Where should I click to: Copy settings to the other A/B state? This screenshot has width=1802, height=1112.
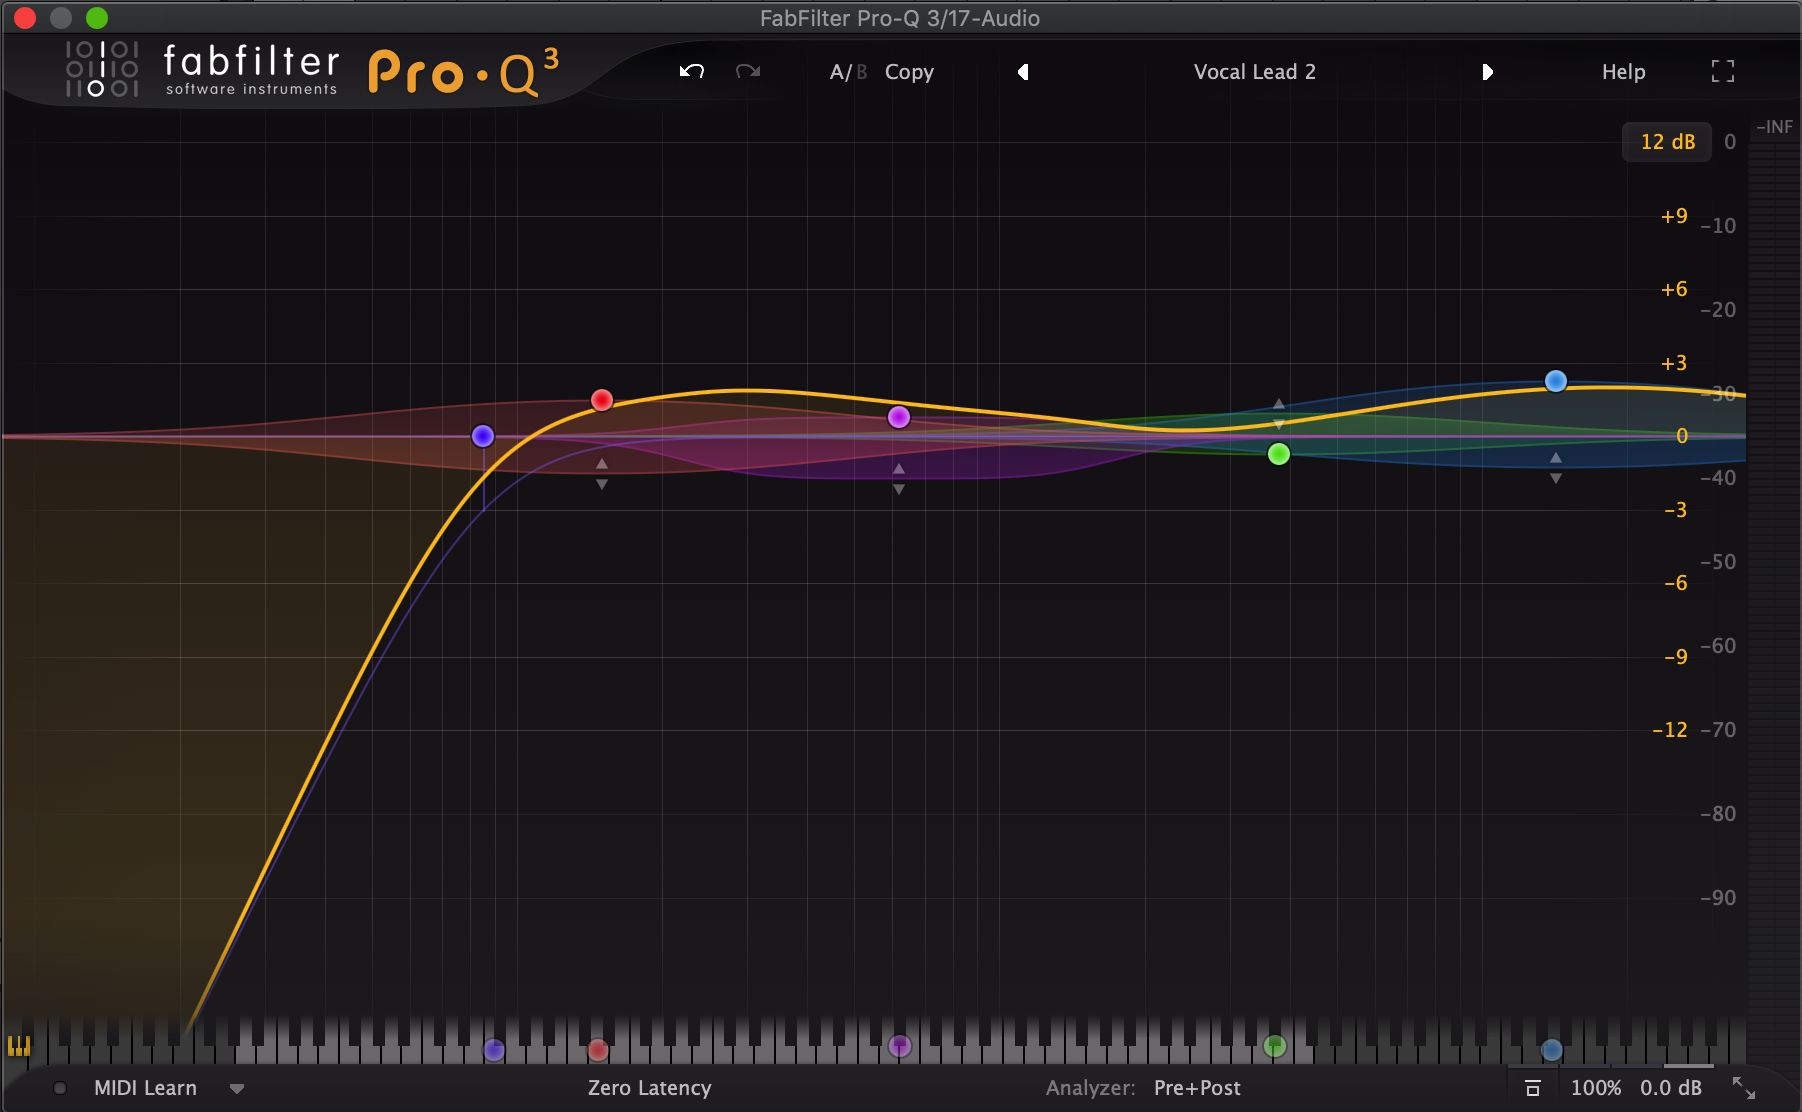[909, 72]
